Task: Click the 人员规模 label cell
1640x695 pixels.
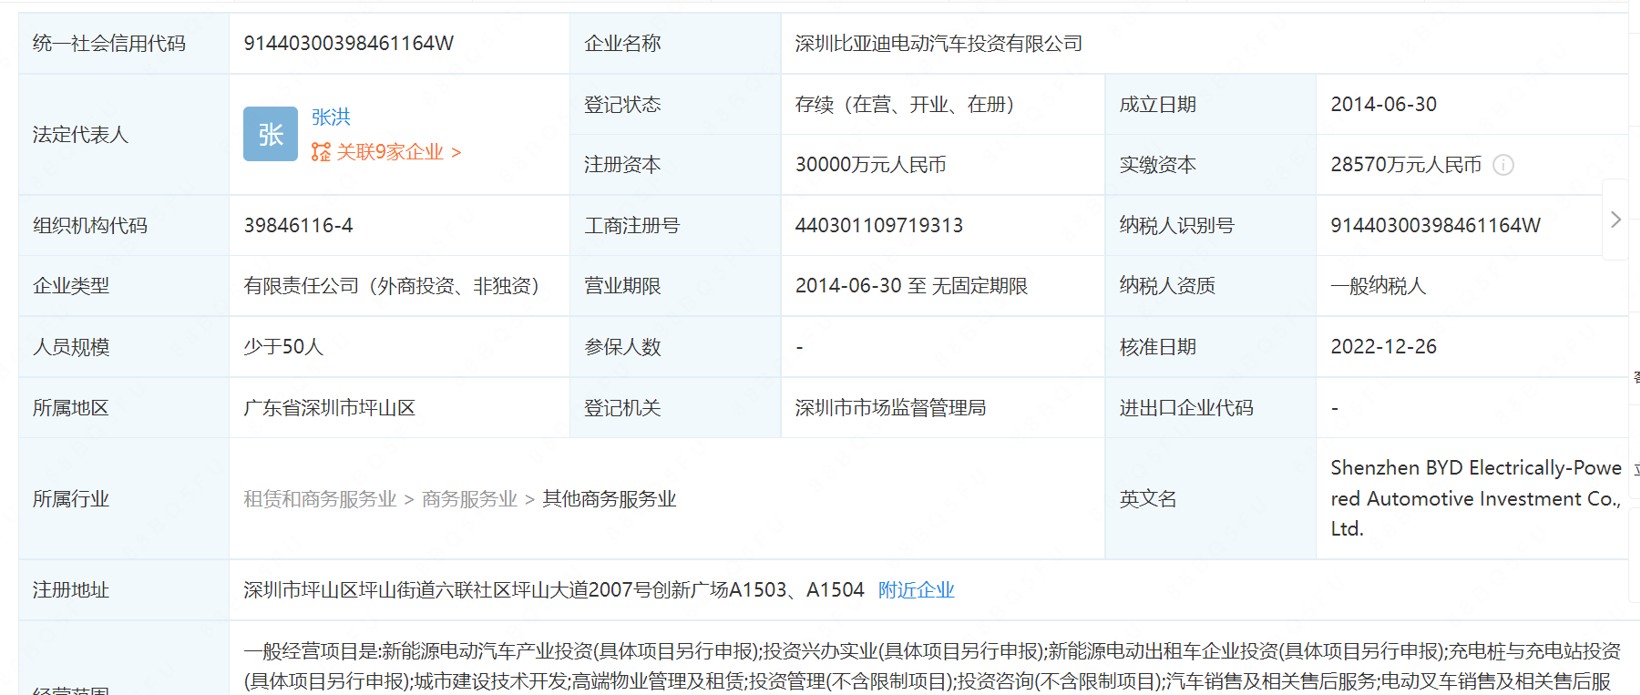Action: point(124,347)
